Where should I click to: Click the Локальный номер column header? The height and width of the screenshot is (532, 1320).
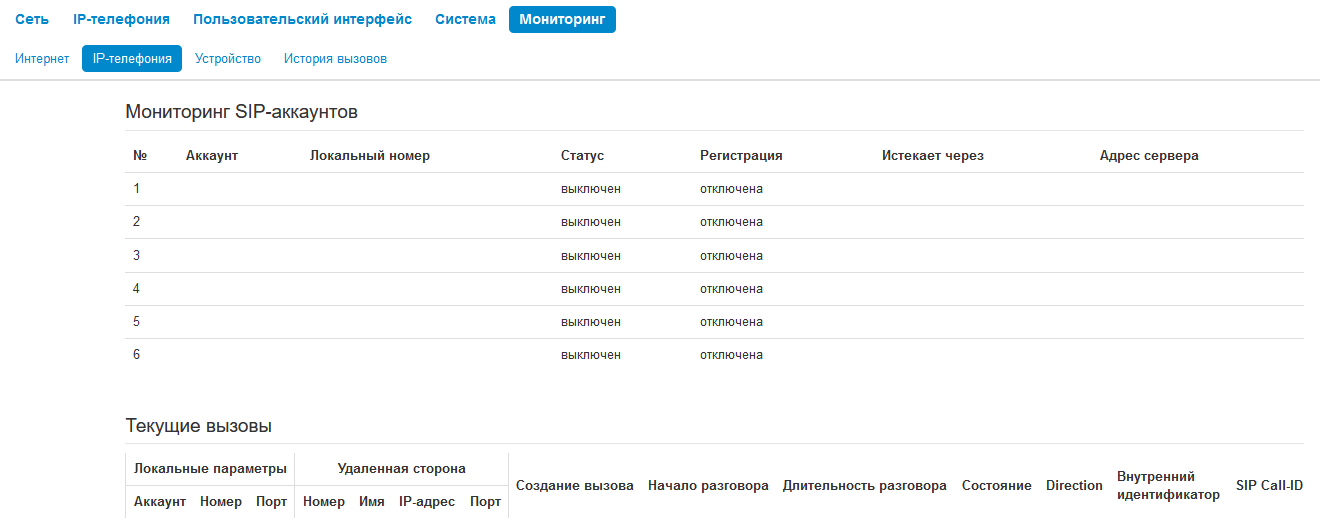(x=370, y=156)
